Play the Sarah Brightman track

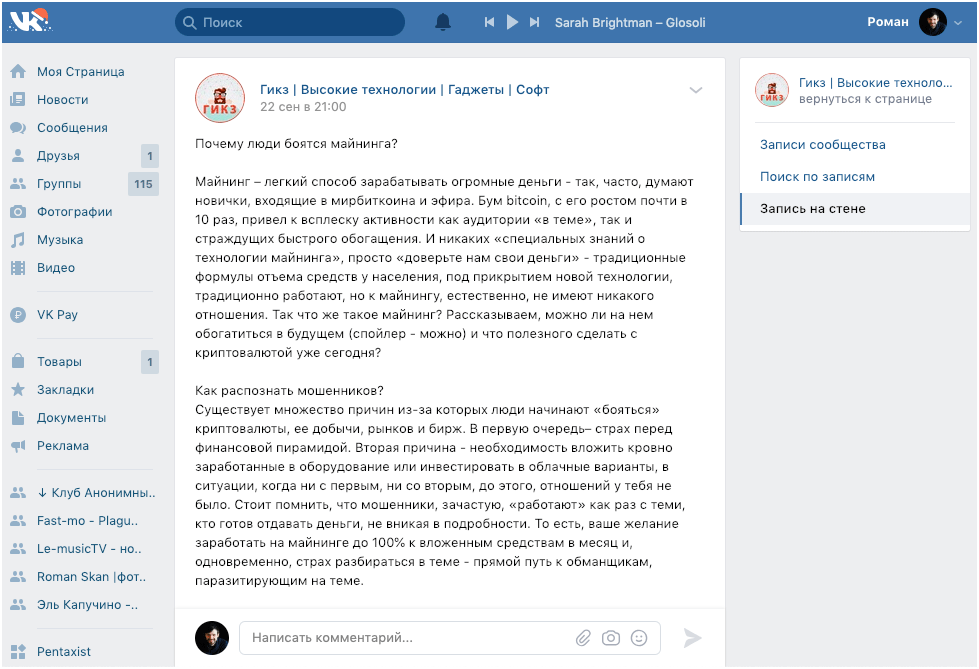point(512,22)
